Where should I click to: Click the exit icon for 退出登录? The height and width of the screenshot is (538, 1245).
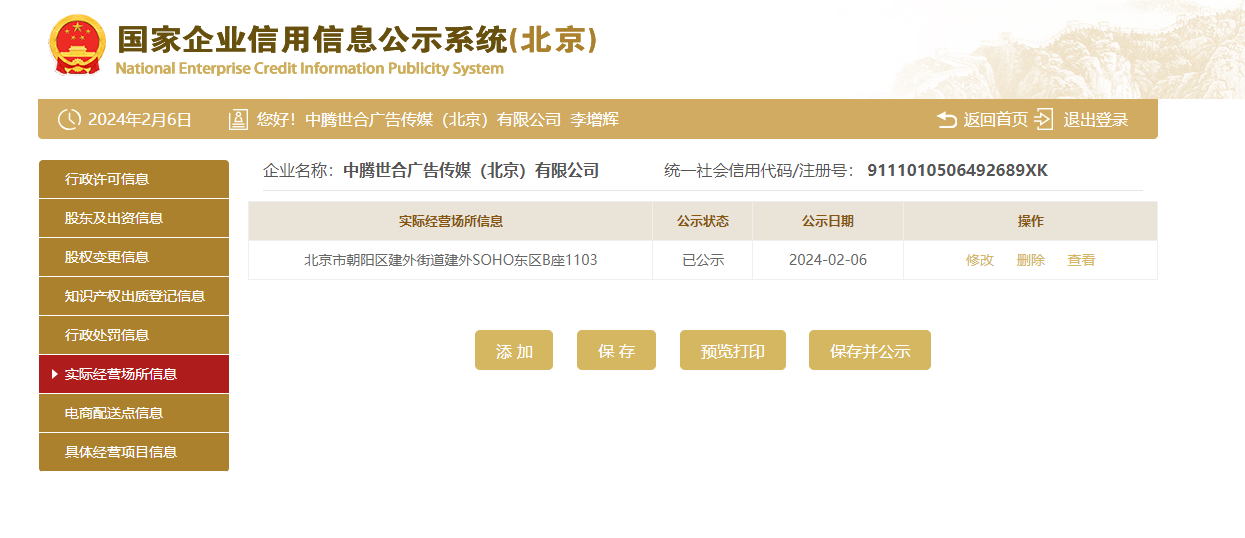1044,120
